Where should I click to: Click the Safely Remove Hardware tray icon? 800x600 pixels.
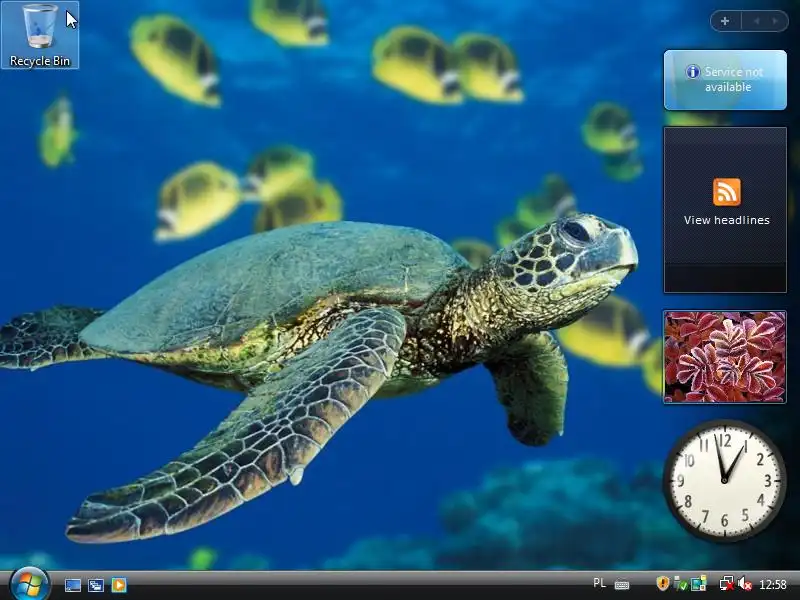point(680,584)
